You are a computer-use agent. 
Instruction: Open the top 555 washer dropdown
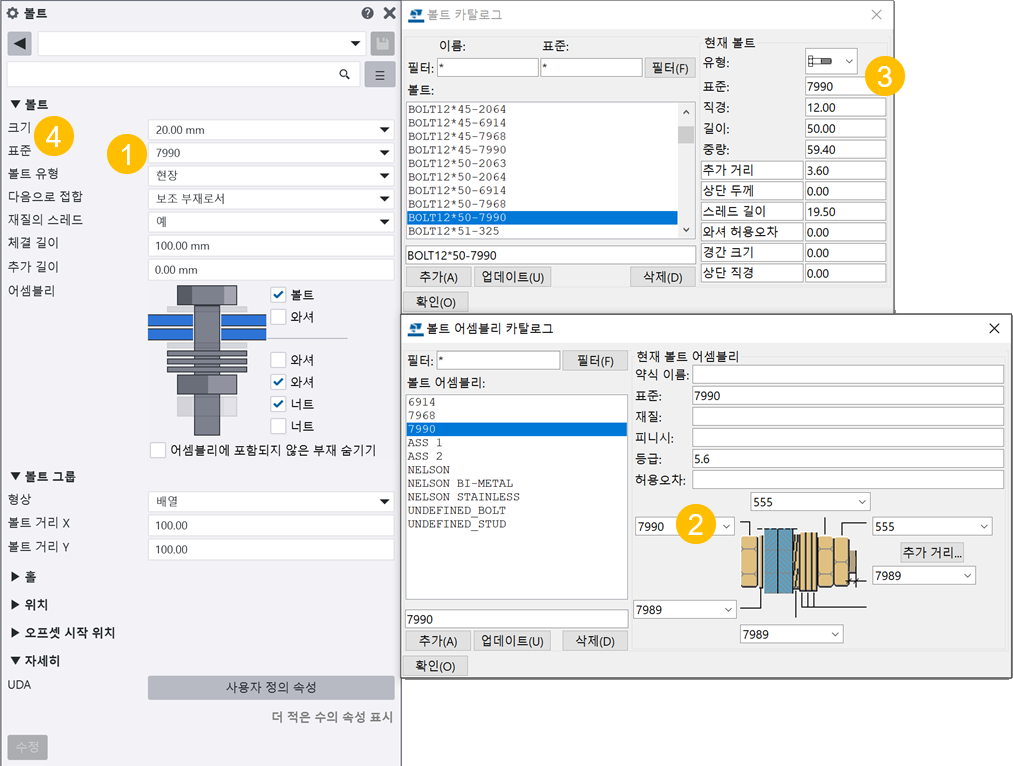[810, 502]
